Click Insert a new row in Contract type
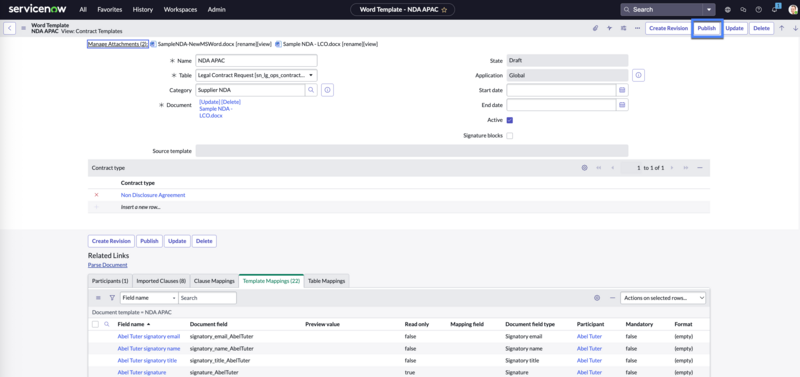800x377 pixels. [x=140, y=208]
